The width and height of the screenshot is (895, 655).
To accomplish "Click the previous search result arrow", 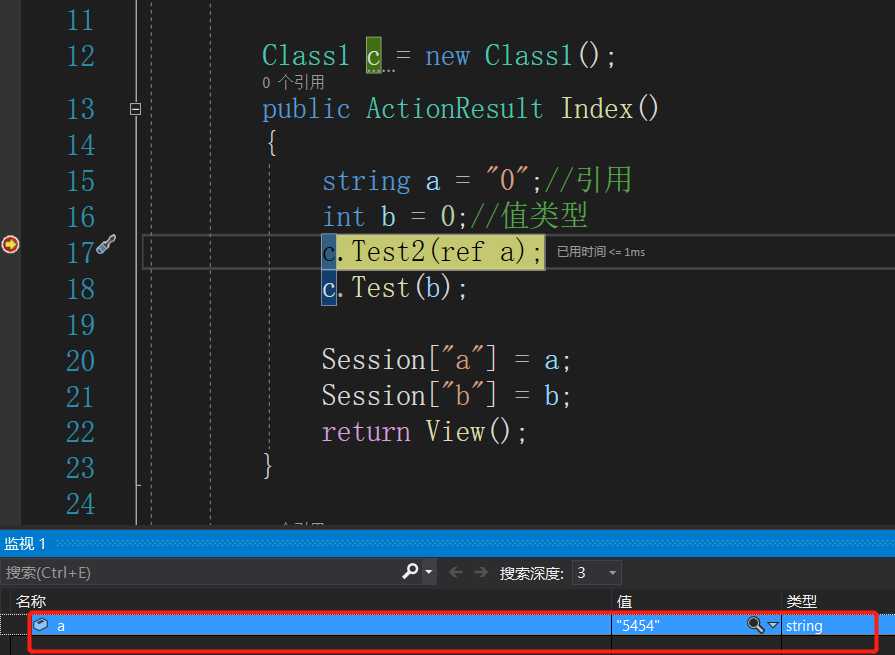I will (x=455, y=572).
